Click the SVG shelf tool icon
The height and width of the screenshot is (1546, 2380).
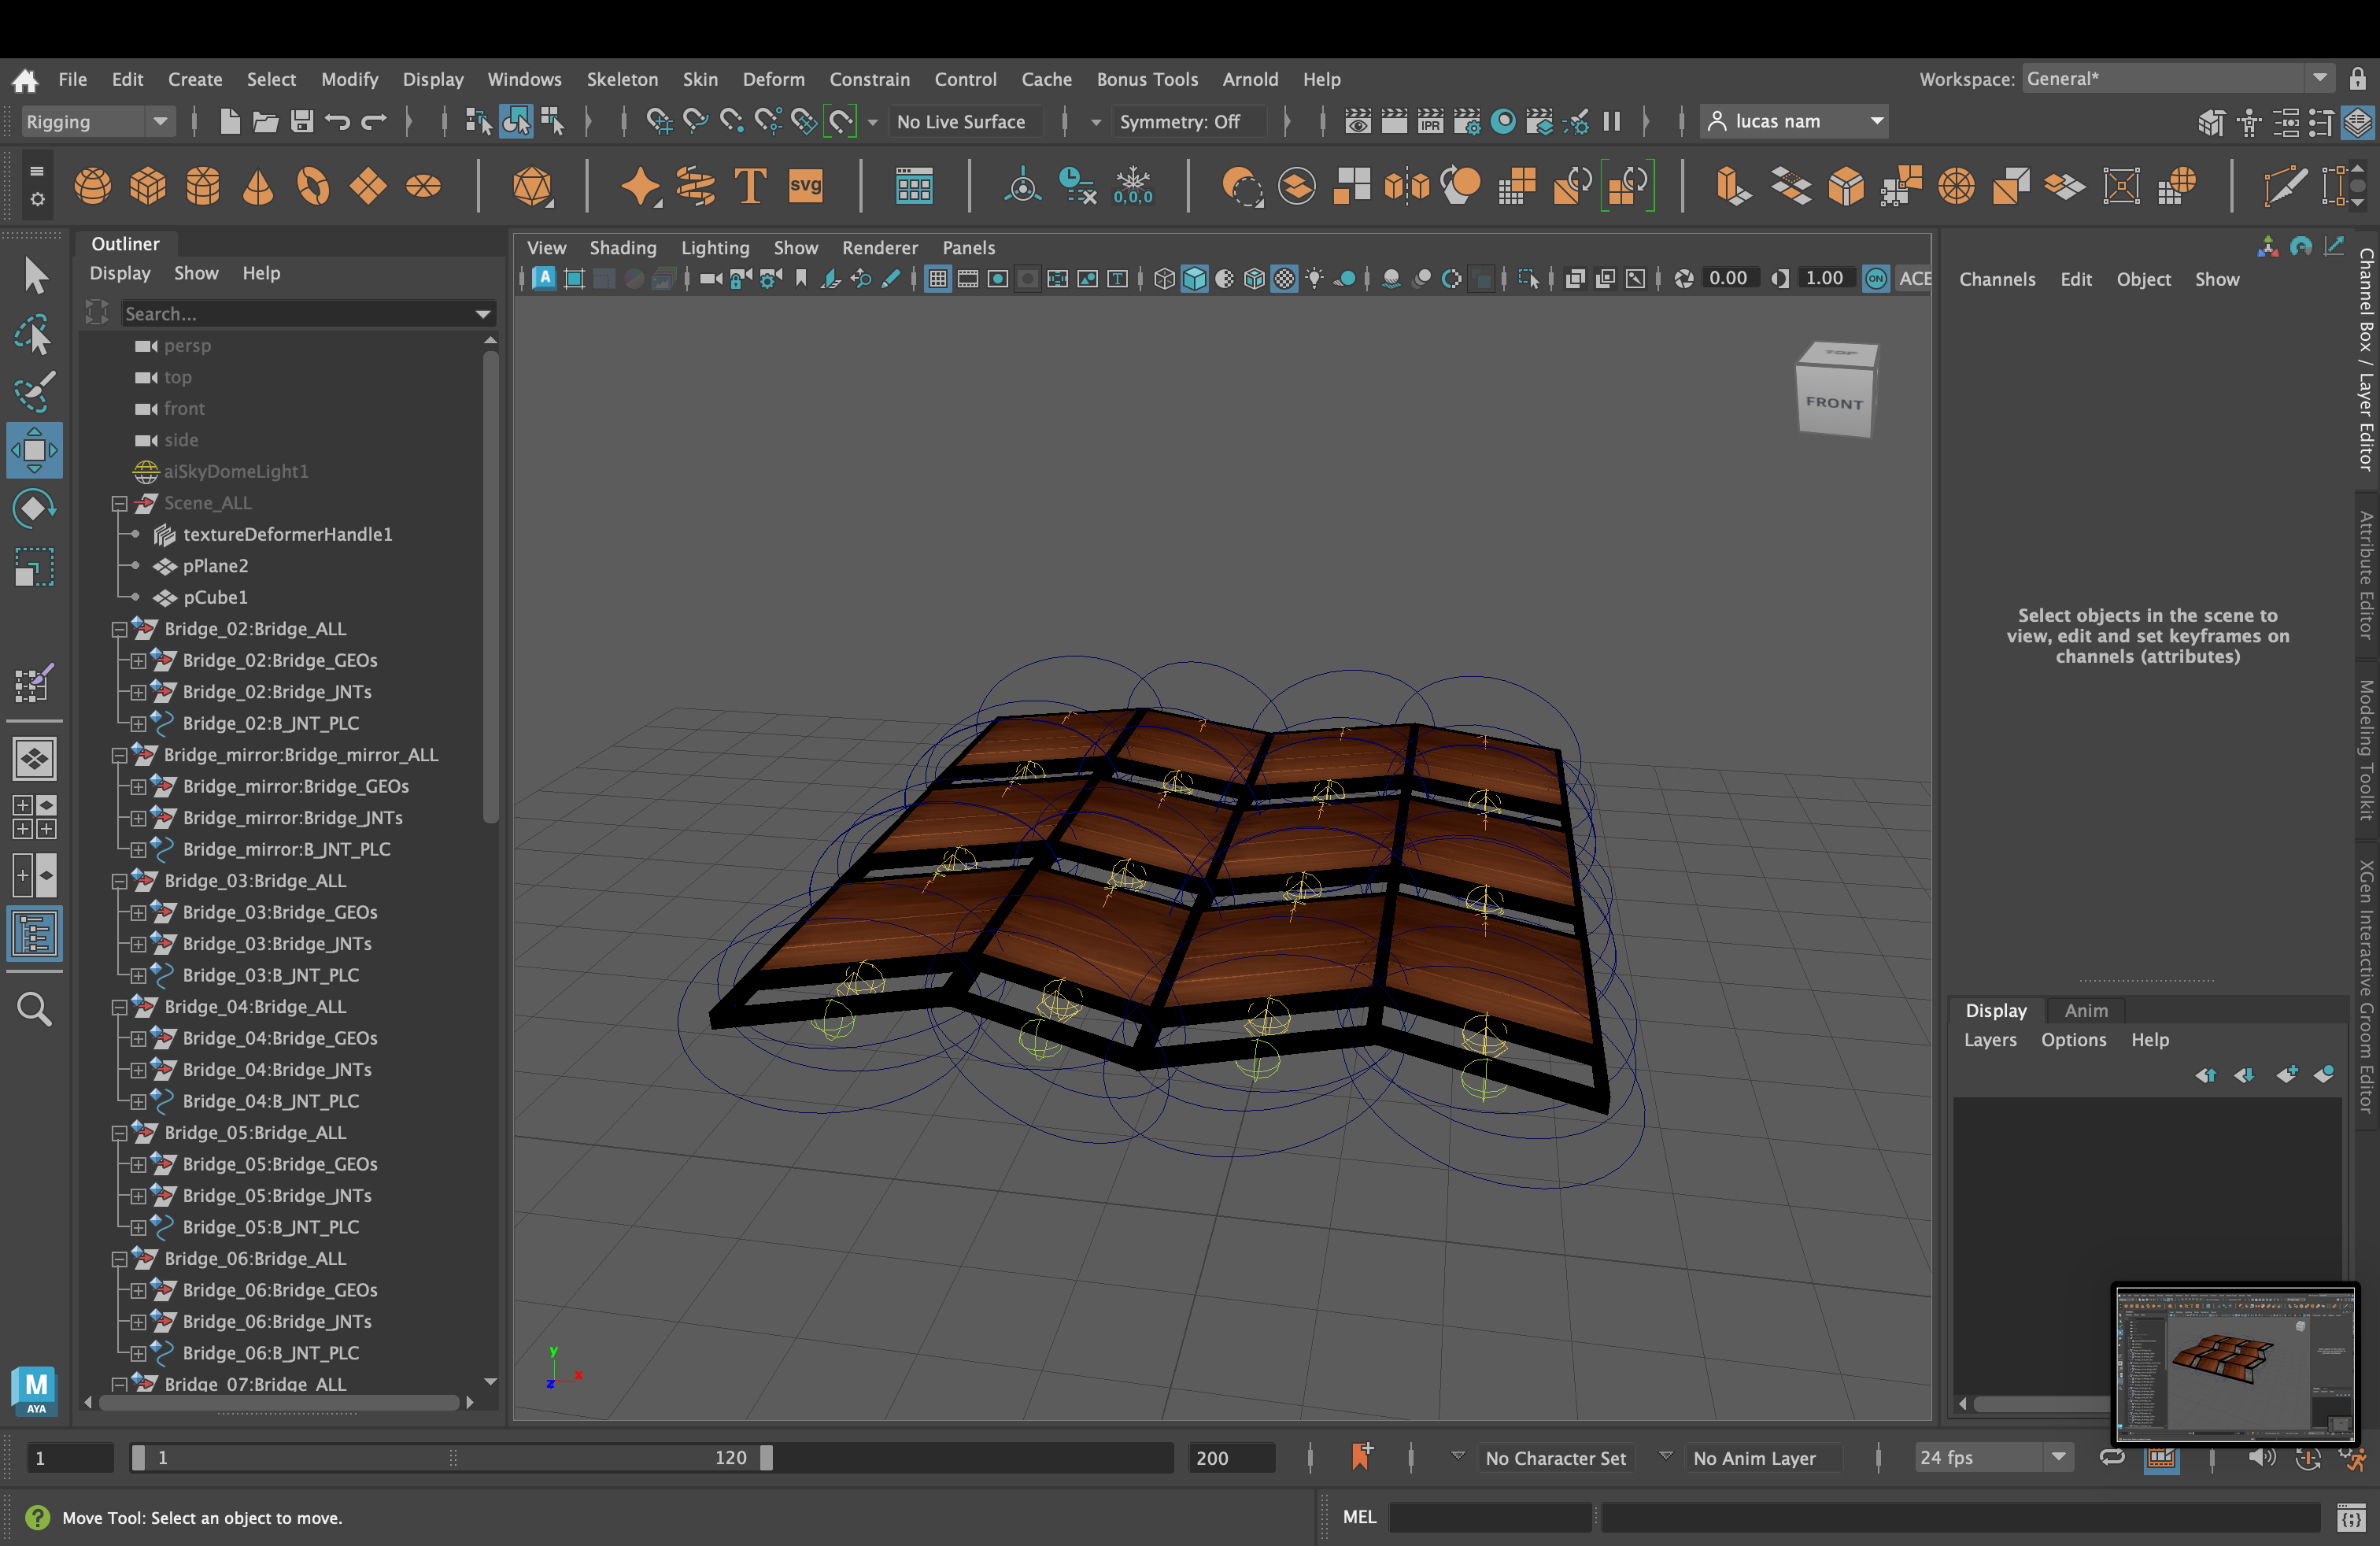click(x=805, y=186)
